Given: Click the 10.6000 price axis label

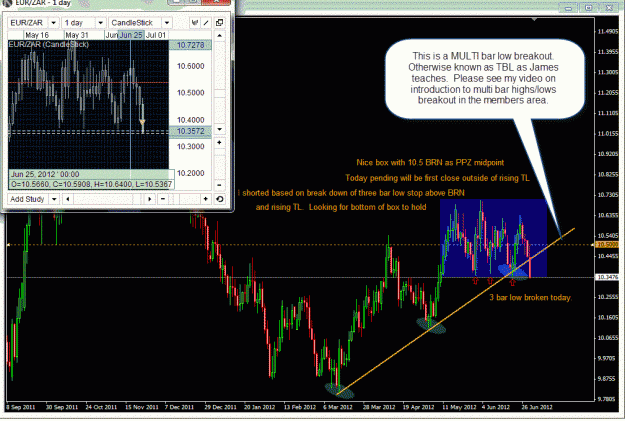Looking at the screenshot, I should click(191, 66).
